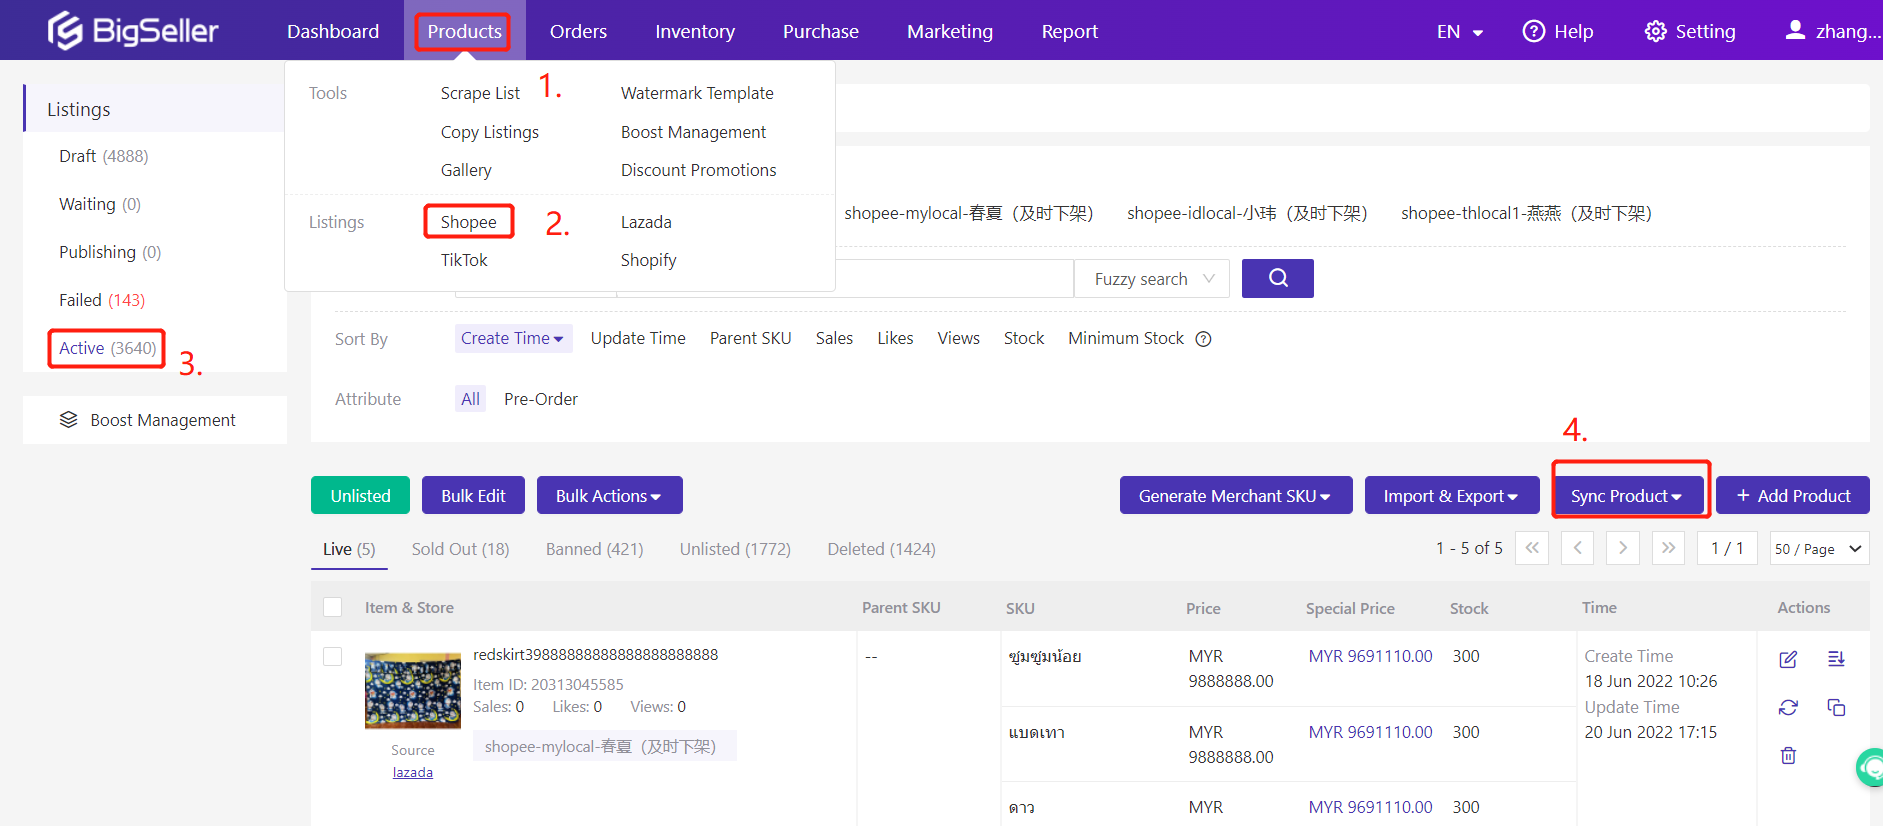Click the page number input box
This screenshot has width=1883, height=826.
coord(1727,548)
